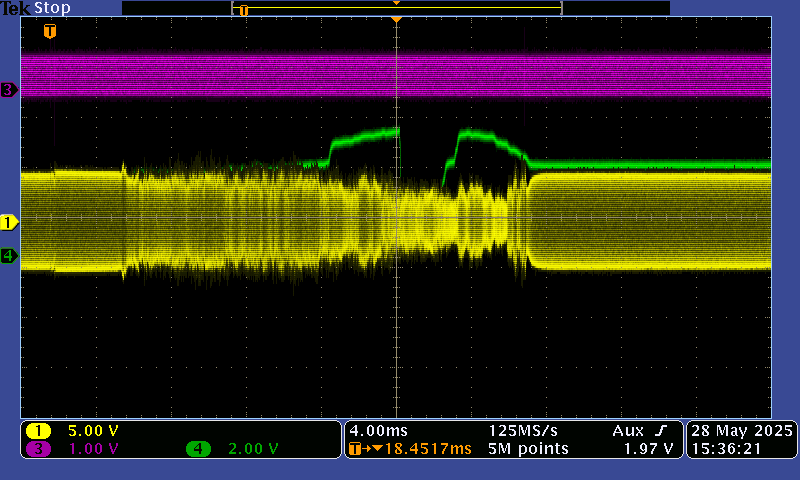Click the 1.97 V trigger level readout

[652, 449]
